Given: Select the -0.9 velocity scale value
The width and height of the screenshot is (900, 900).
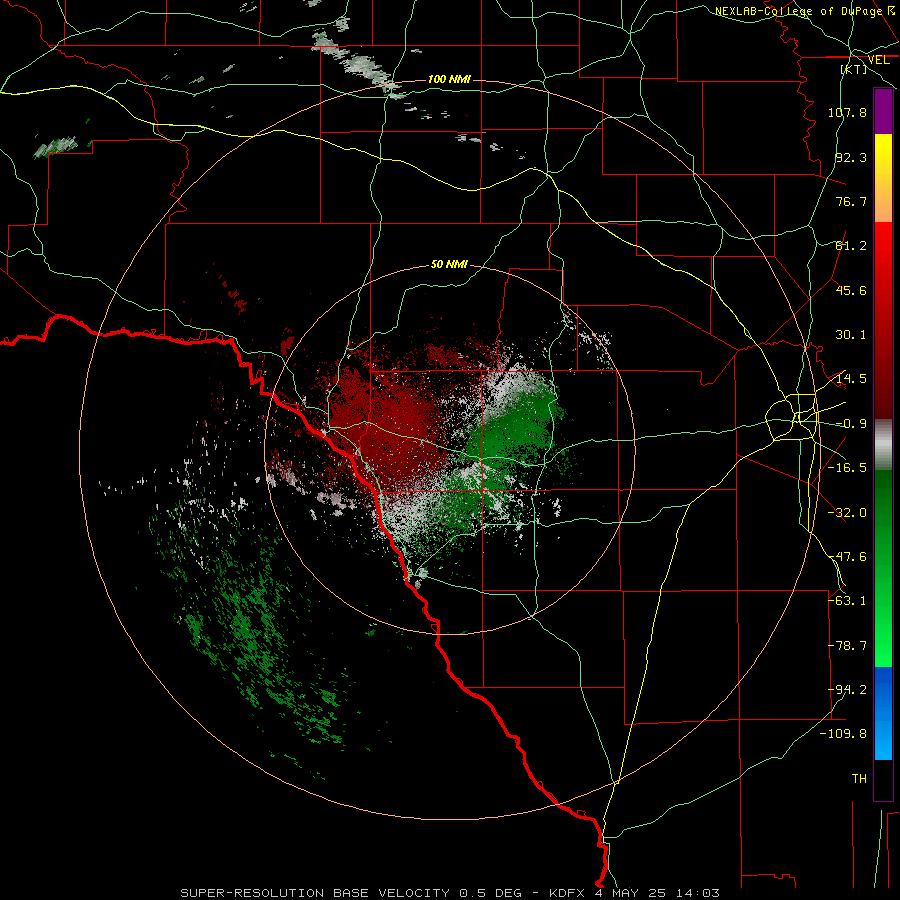Looking at the screenshot, I should [x=851, y=424].
